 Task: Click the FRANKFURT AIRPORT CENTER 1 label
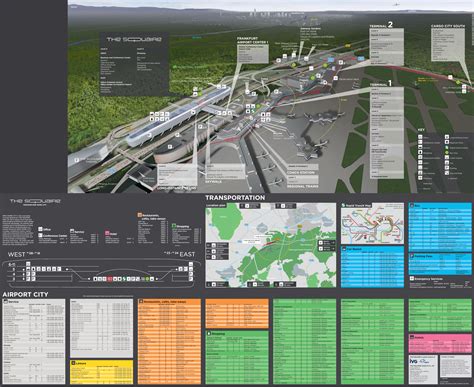coord(252,40)
